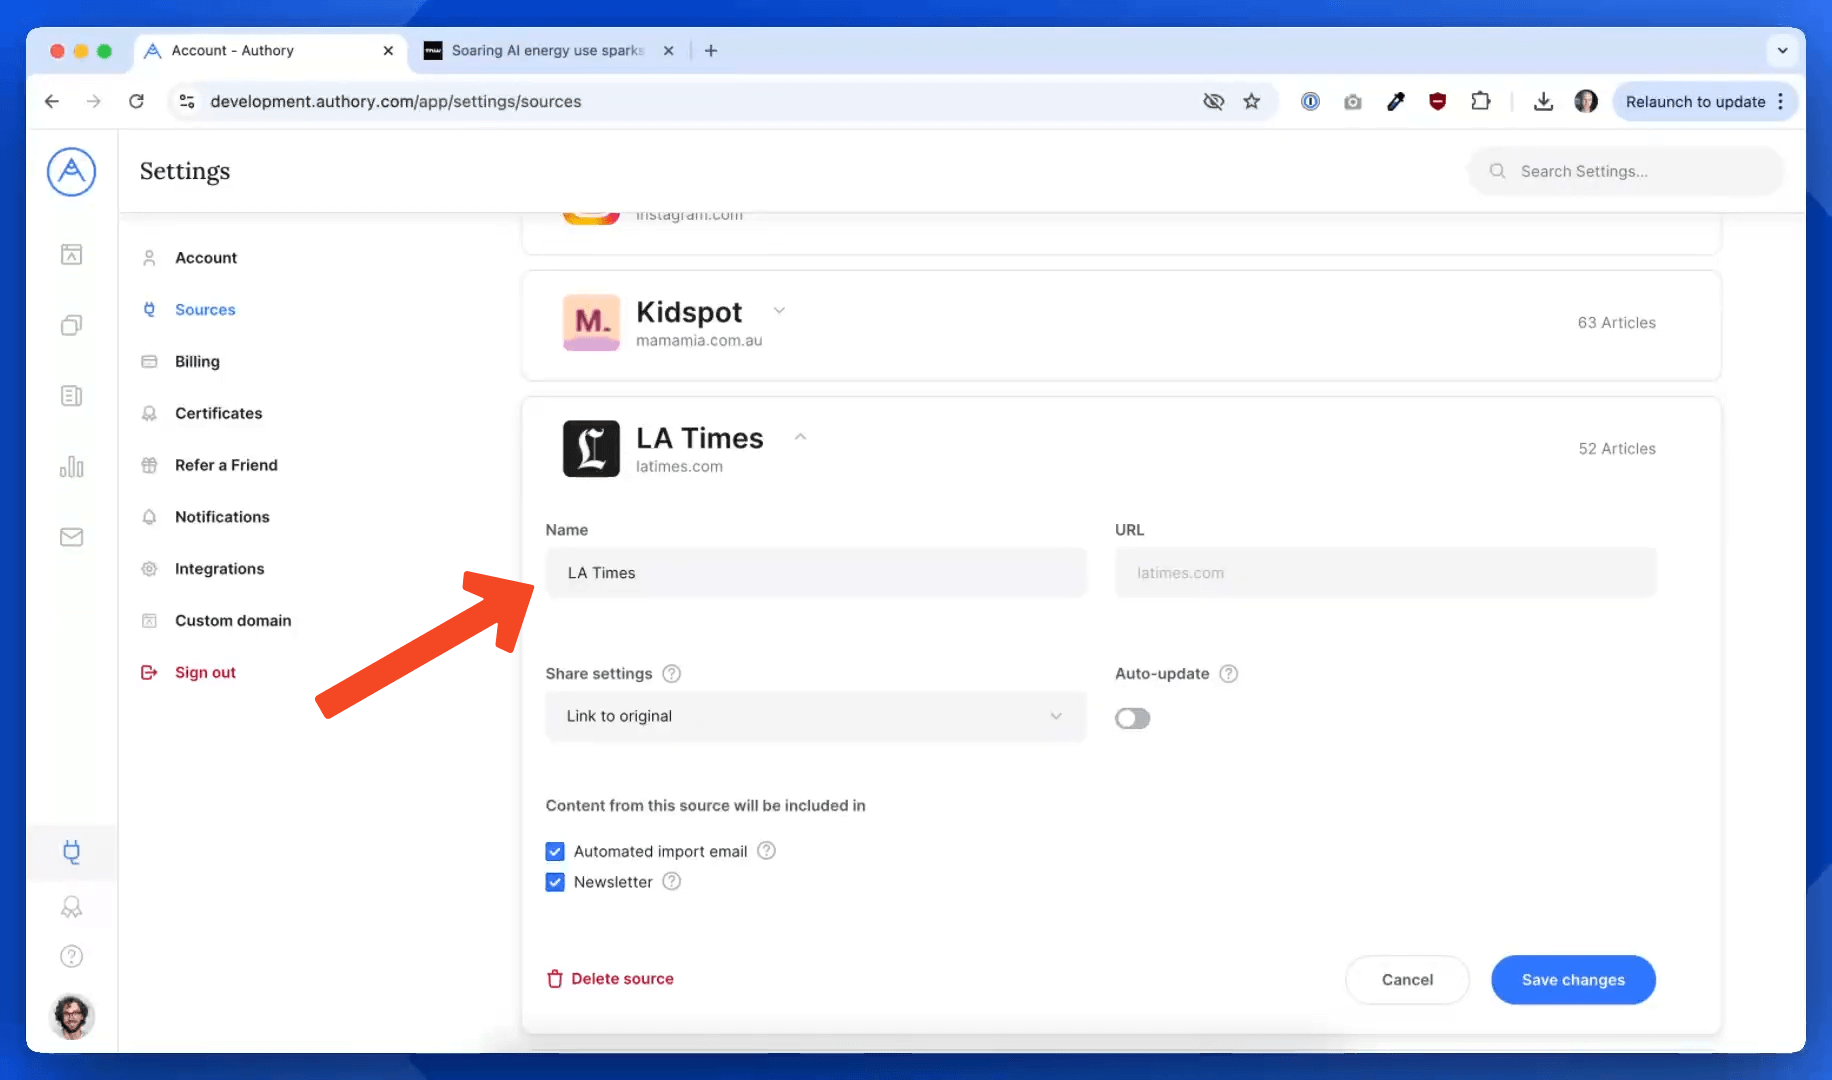Screen dimensions: 1832x1080
Task: Click Delete source link
Action: pos(610,978)
